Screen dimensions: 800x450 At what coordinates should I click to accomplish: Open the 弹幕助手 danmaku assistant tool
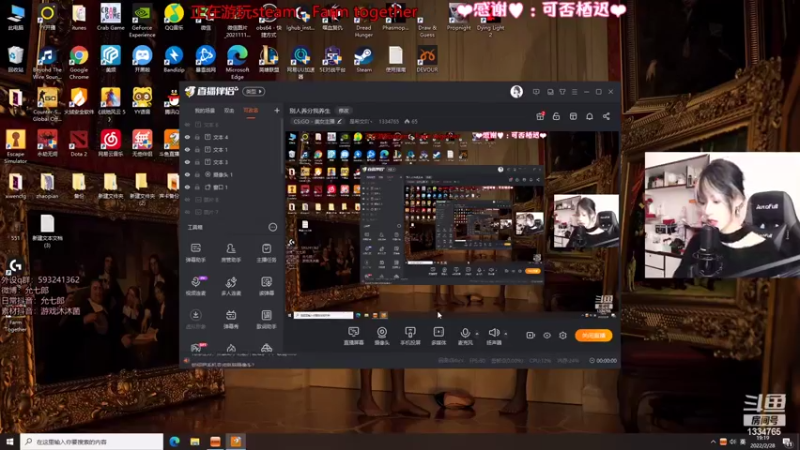click(x=195, y=253)
